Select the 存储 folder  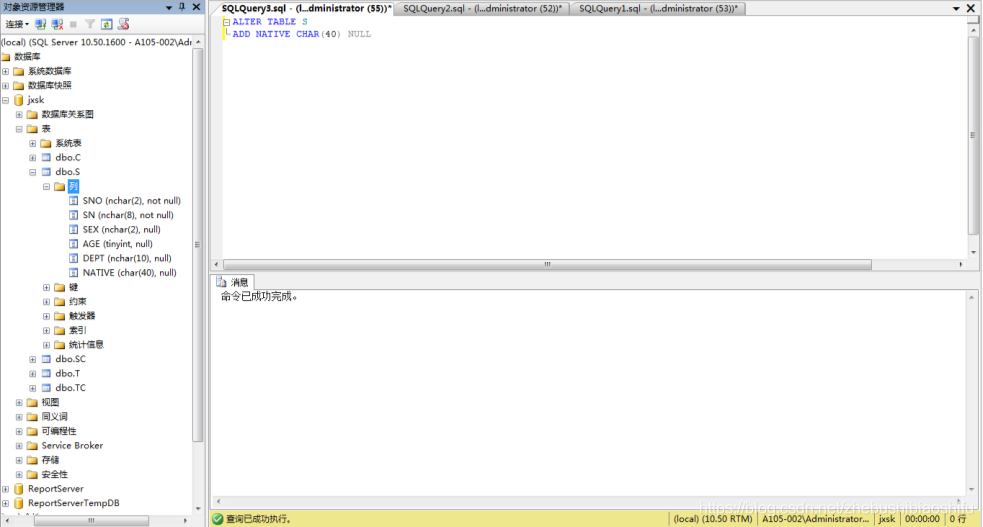click(50, 461)
